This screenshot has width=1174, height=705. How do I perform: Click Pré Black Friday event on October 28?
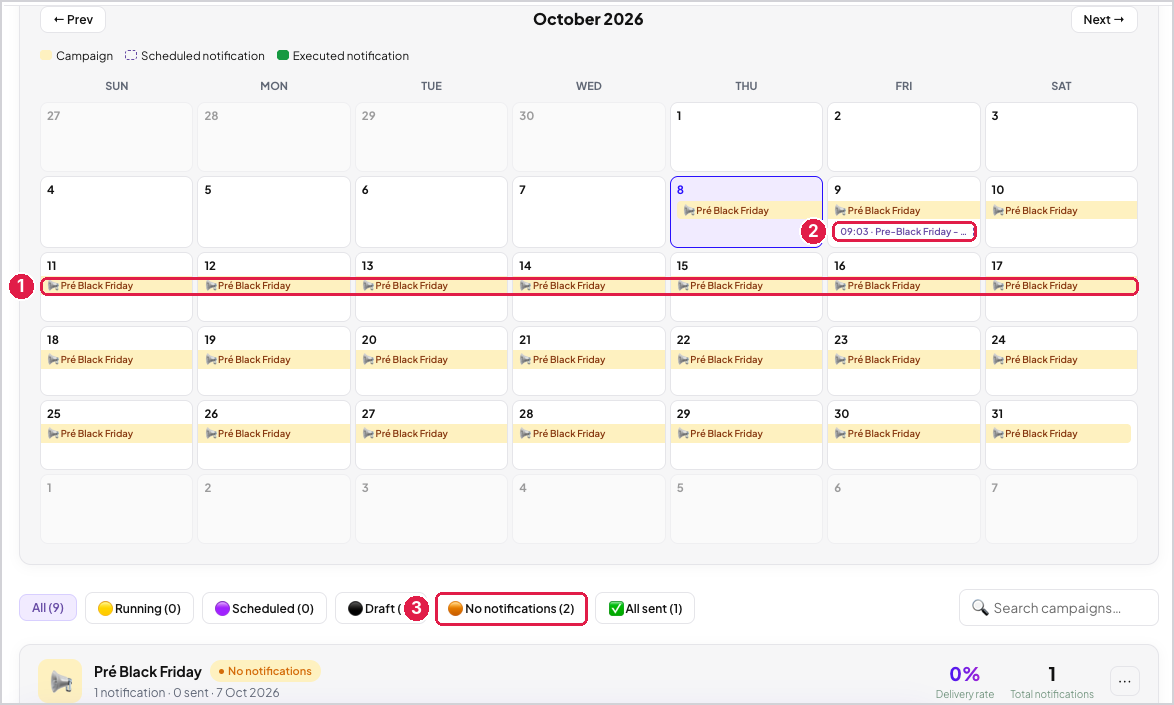click(588, 433)
